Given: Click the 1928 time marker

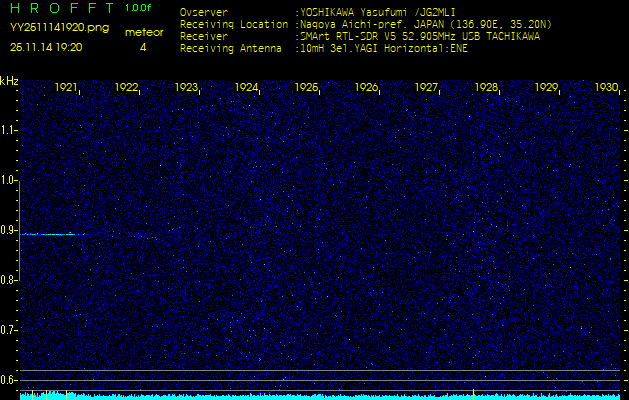Looking at the screenshot, I should click(487, 88).
